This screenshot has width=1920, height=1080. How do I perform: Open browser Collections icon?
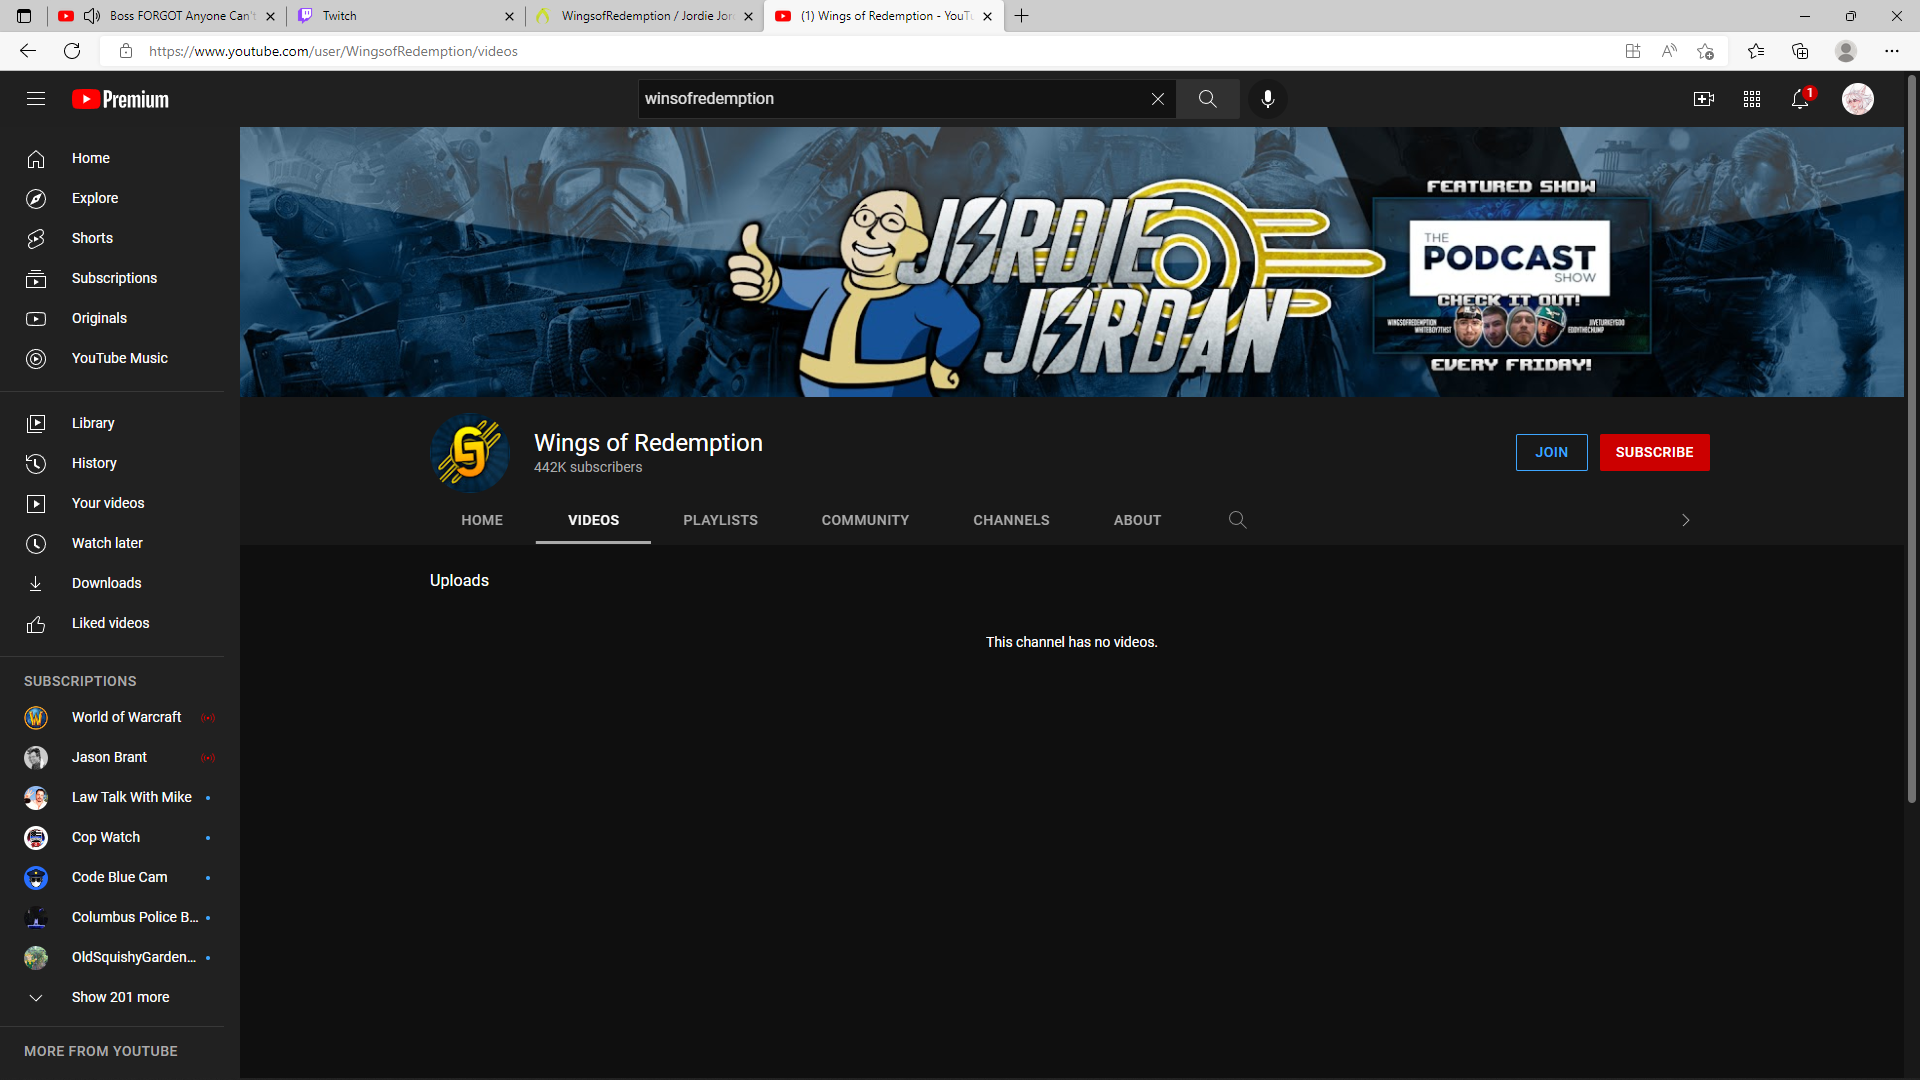1800,51
